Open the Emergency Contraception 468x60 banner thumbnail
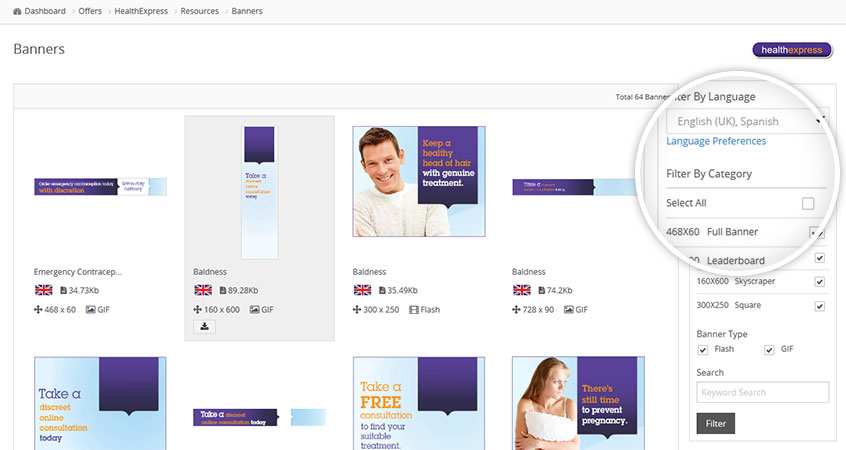 (x=100, y=187)
